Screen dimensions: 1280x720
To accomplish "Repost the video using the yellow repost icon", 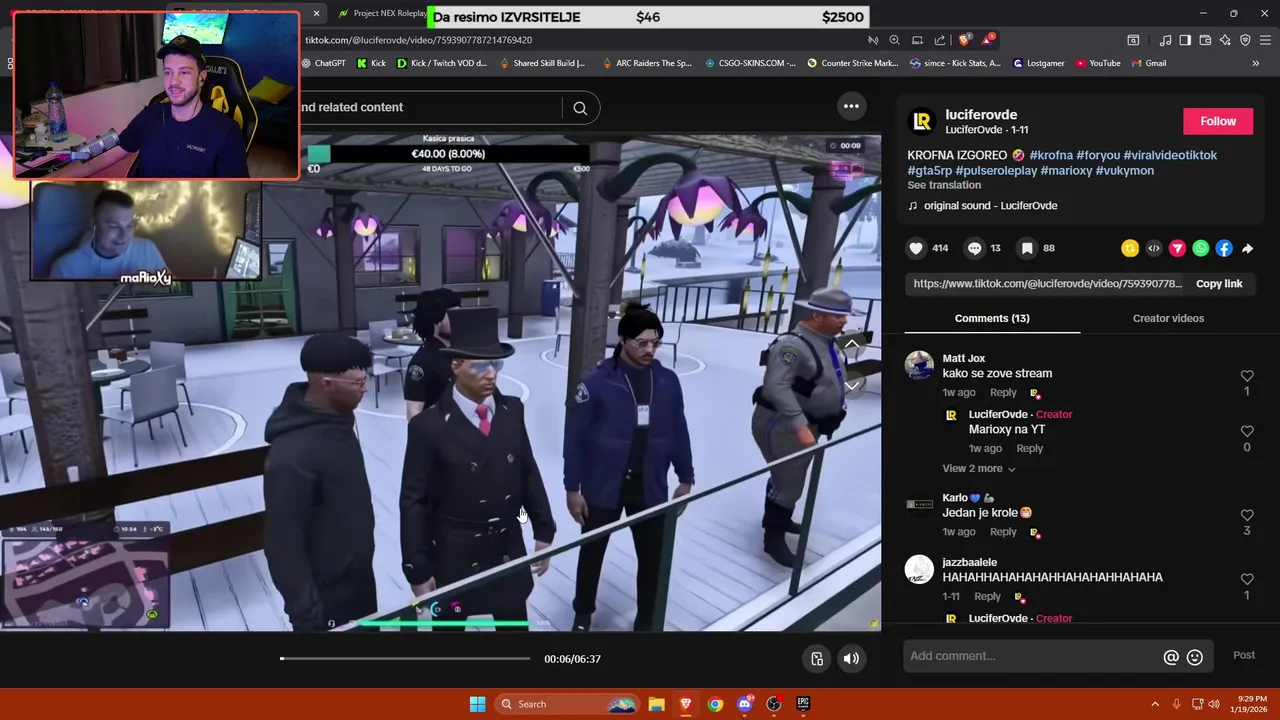I will pos(1130,248).
